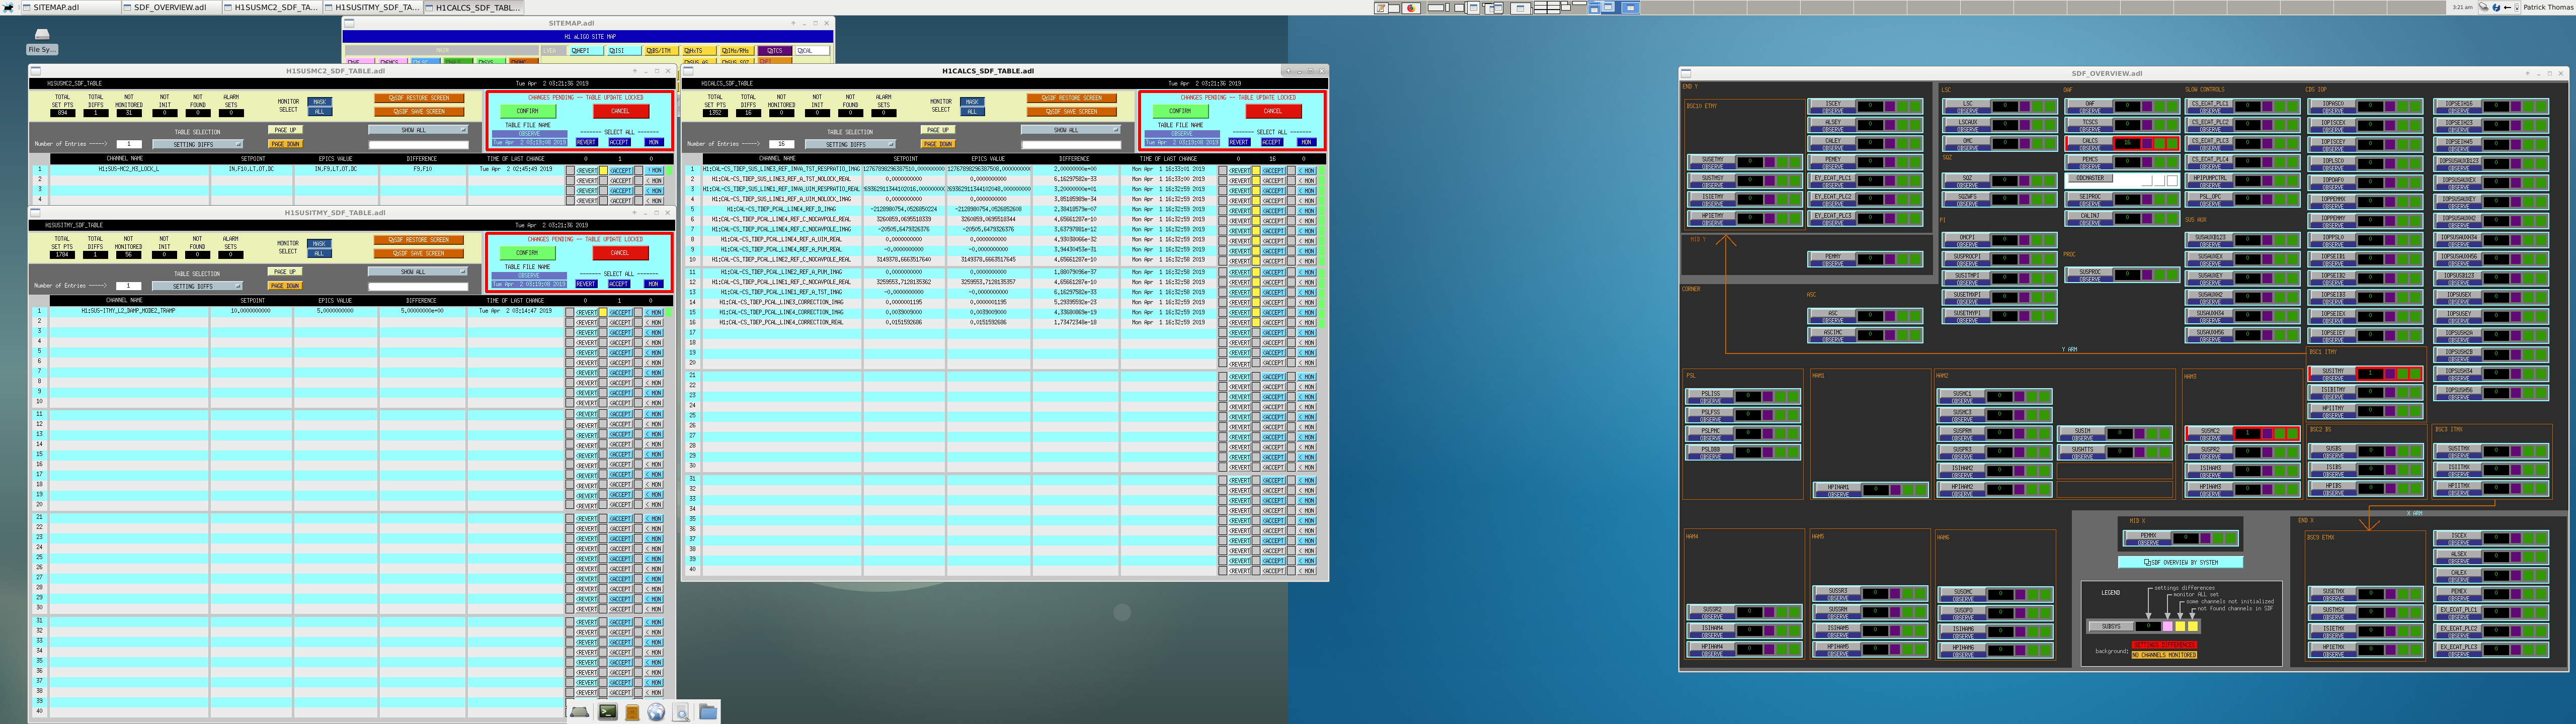The image size is (2576, 724).
Task: Click select-all REVERT in the H1SUSMC2 table
Action: pyautogui.click(x=587, y=142)
